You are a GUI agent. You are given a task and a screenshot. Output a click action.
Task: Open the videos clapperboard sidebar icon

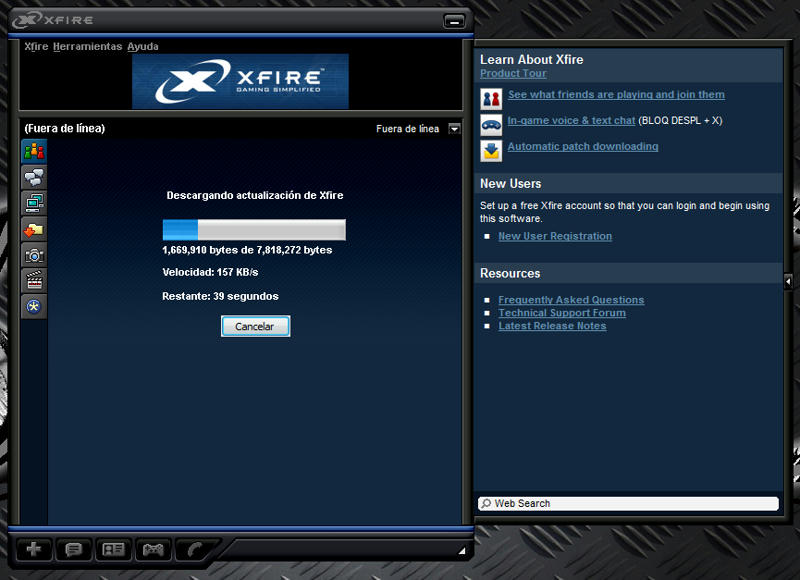pos(34,281)
